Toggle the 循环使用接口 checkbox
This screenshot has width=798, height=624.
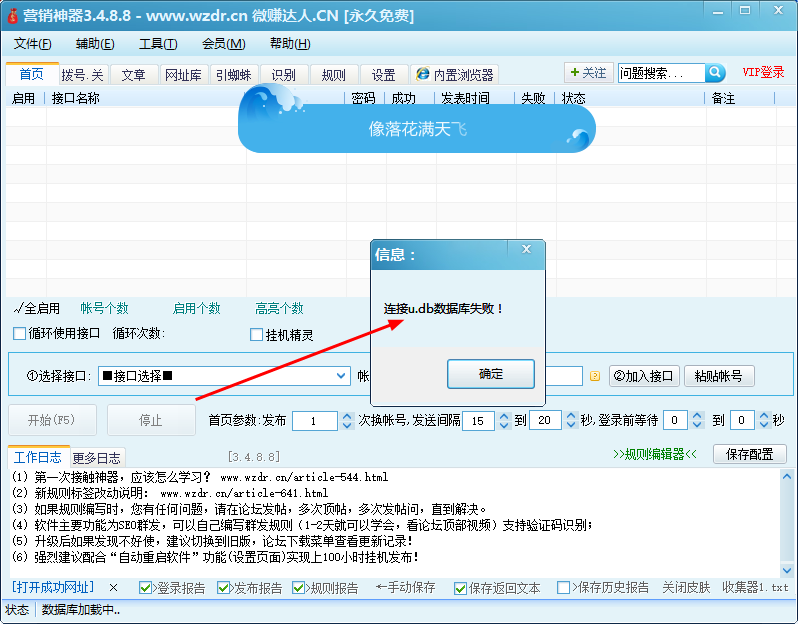(19, 333)
